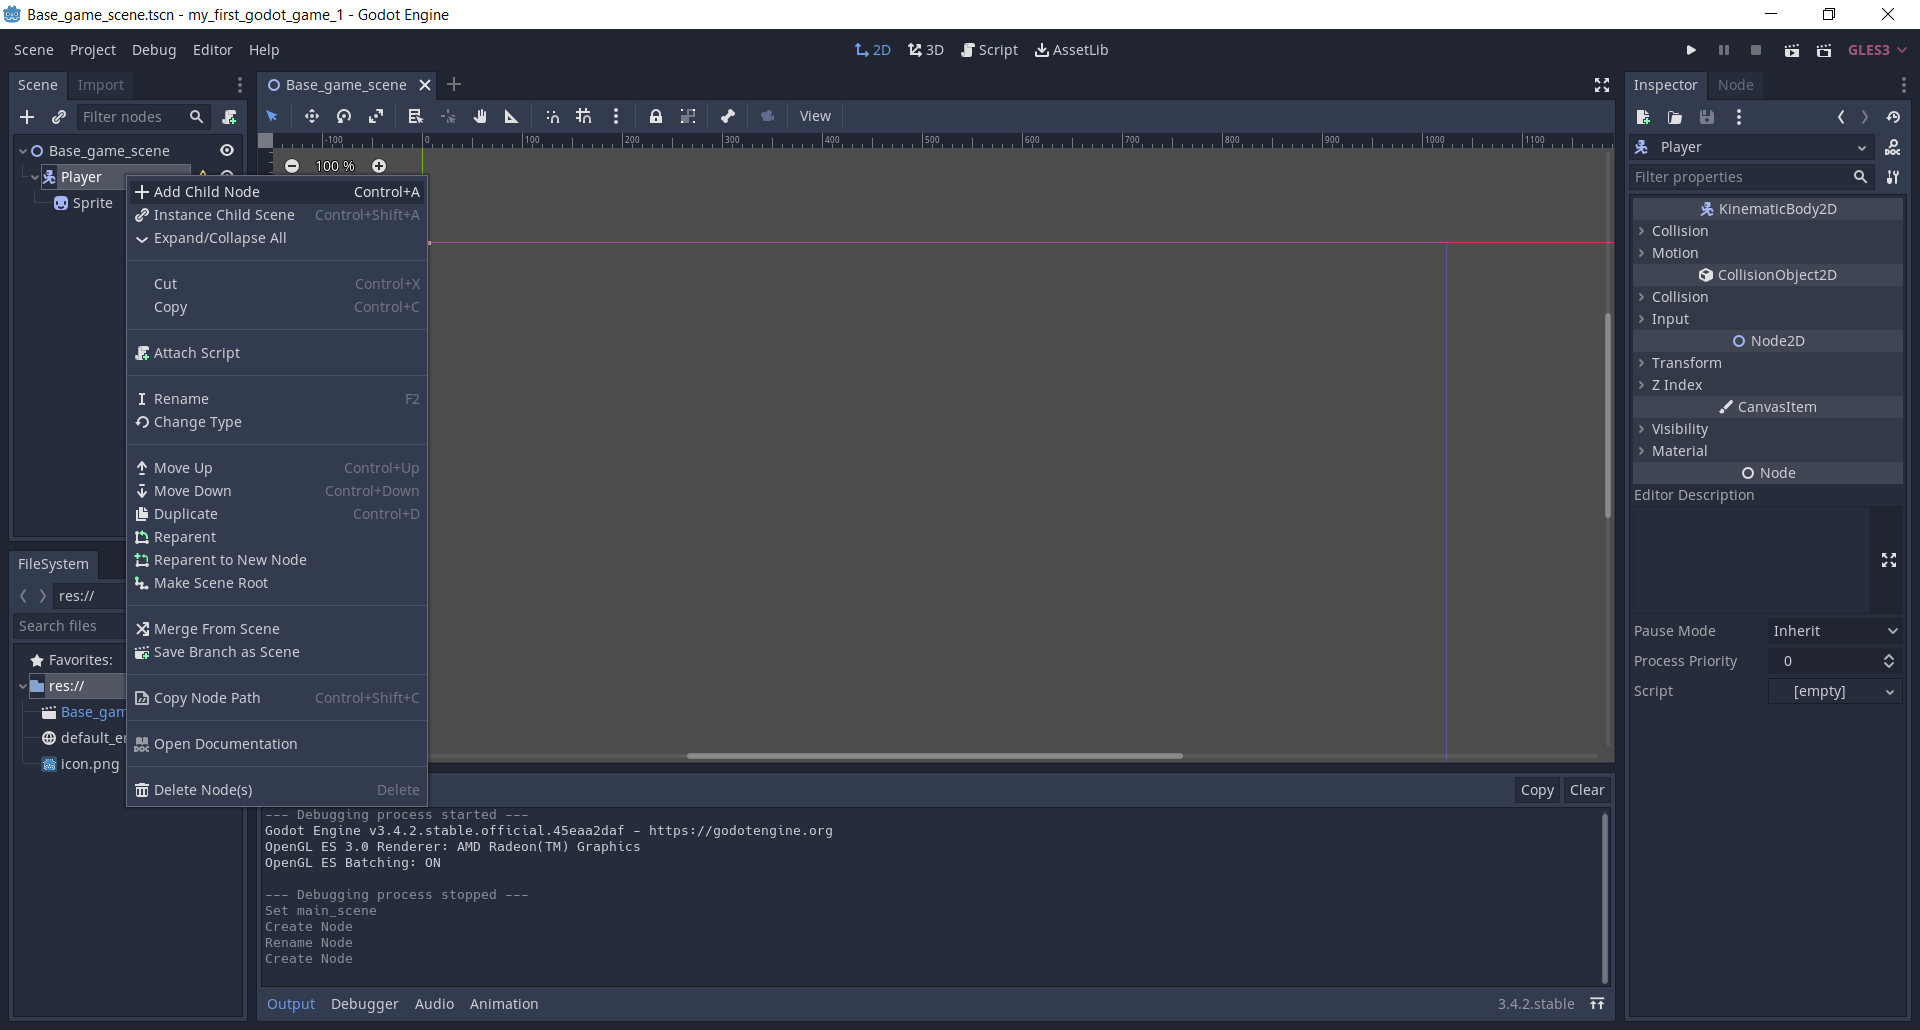Stop the running scene
The height and width of the screenshot is (1030, 1920).
pos(1756,50)
